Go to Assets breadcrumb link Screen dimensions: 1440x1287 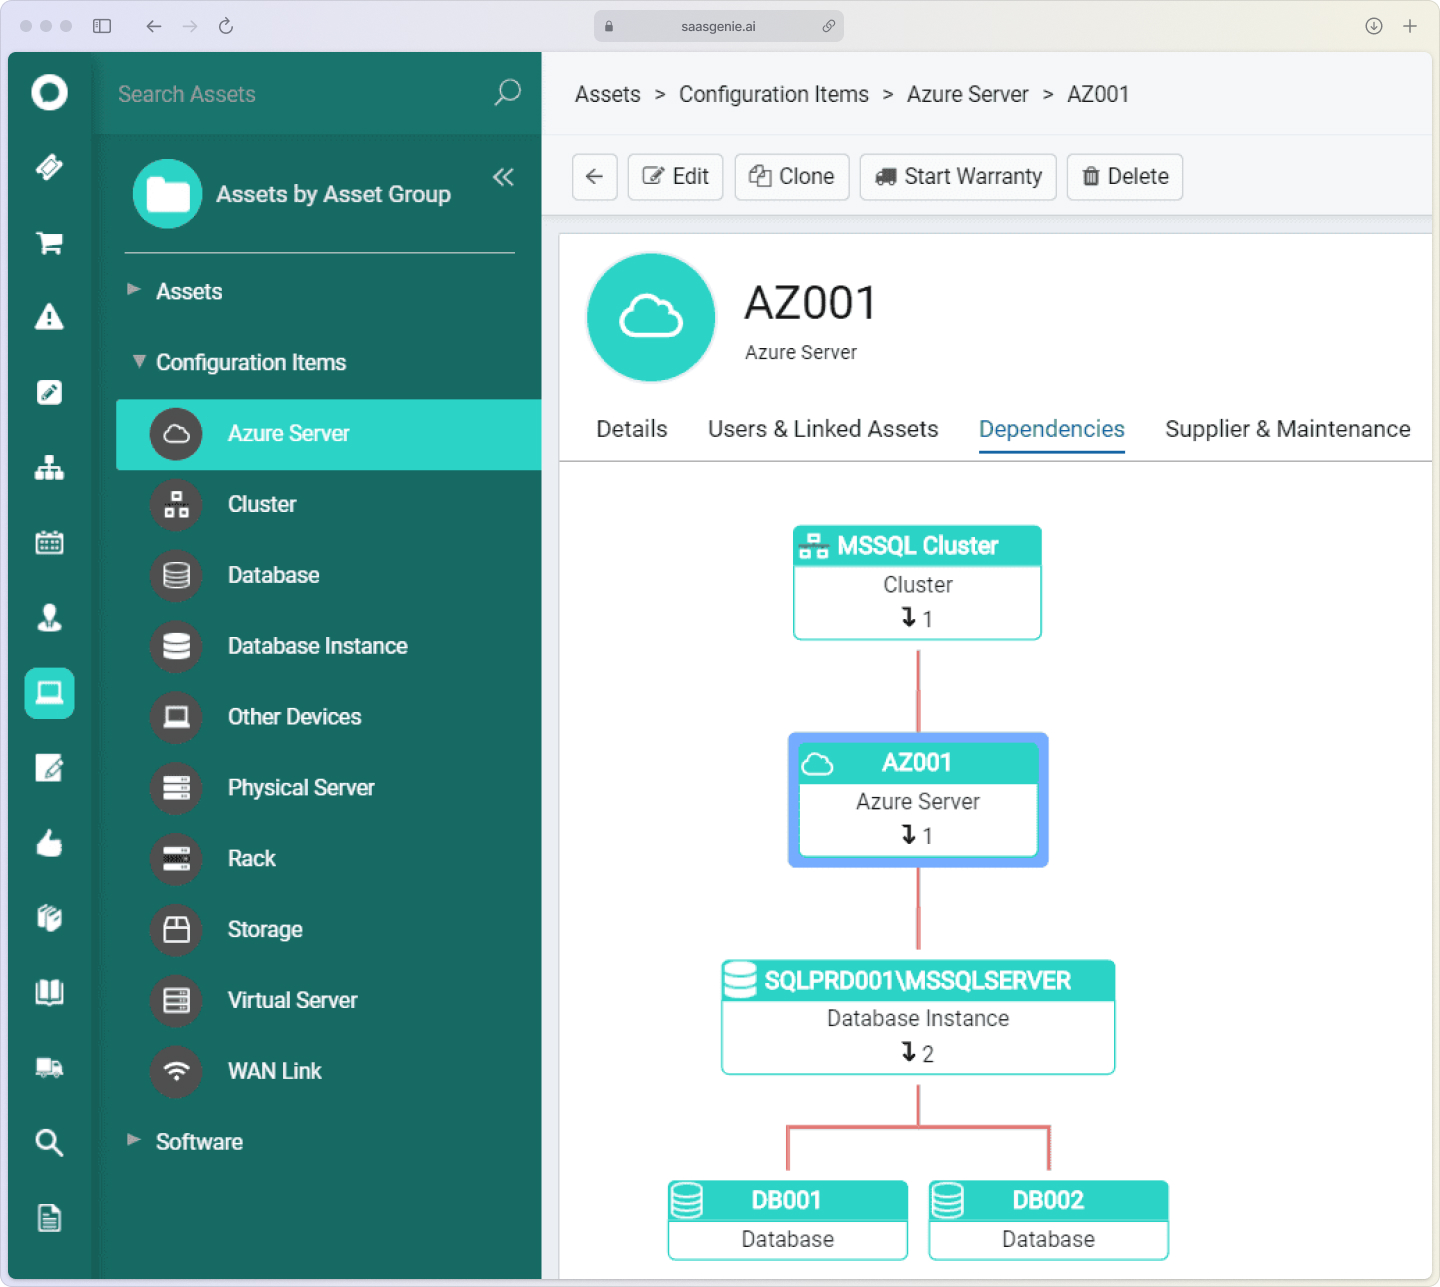click(607, 94)
